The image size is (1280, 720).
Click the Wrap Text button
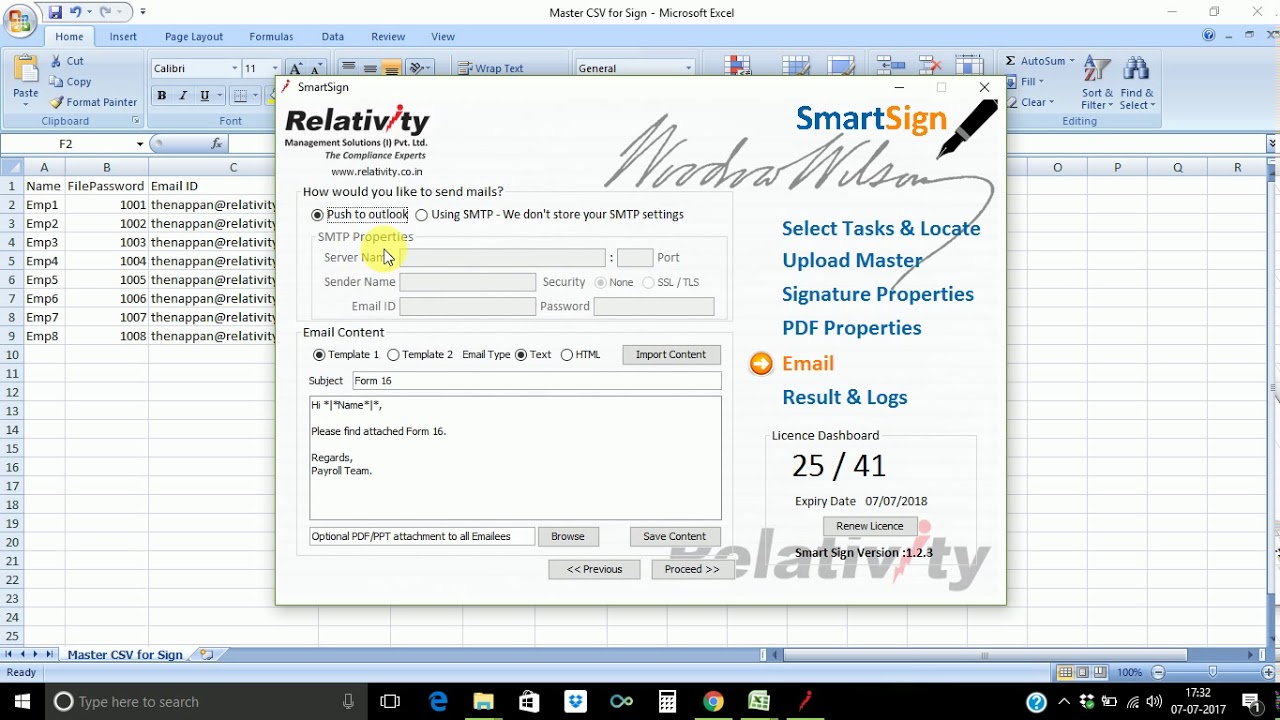(491, 68)
